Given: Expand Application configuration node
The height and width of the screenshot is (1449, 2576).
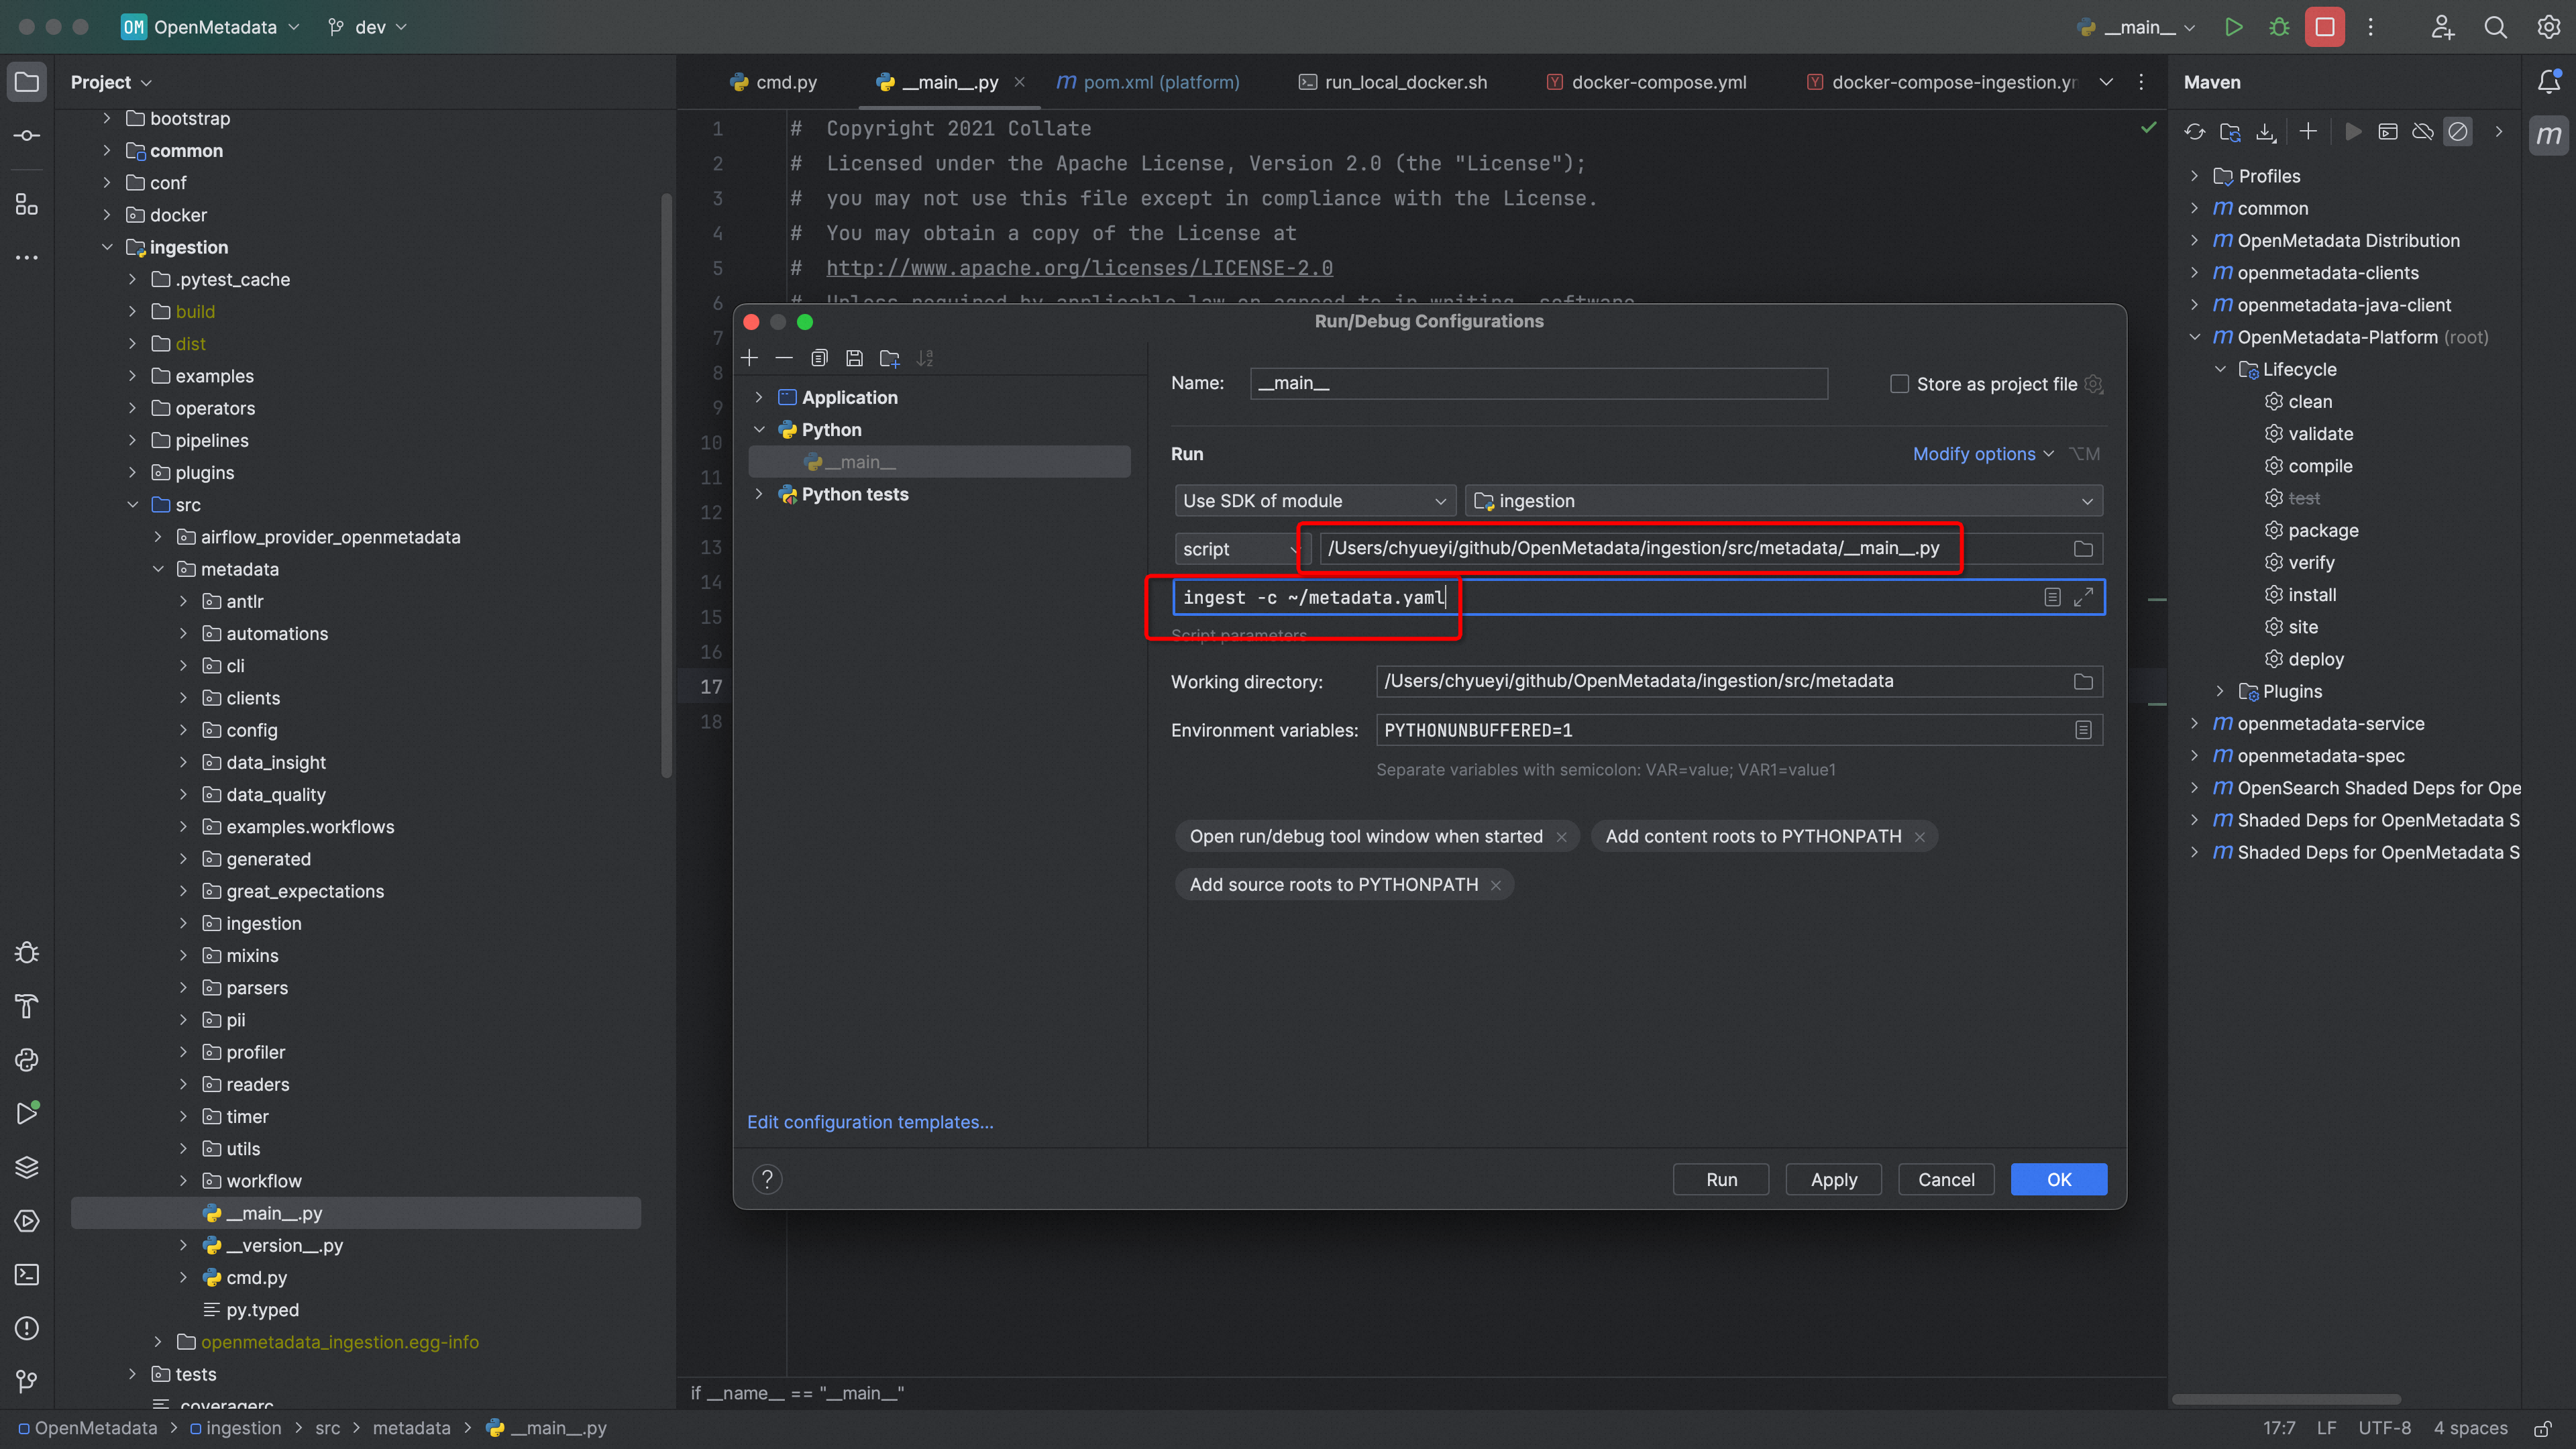Looking at the screenshot, I should pyautogui.click(x=759, y=397).
